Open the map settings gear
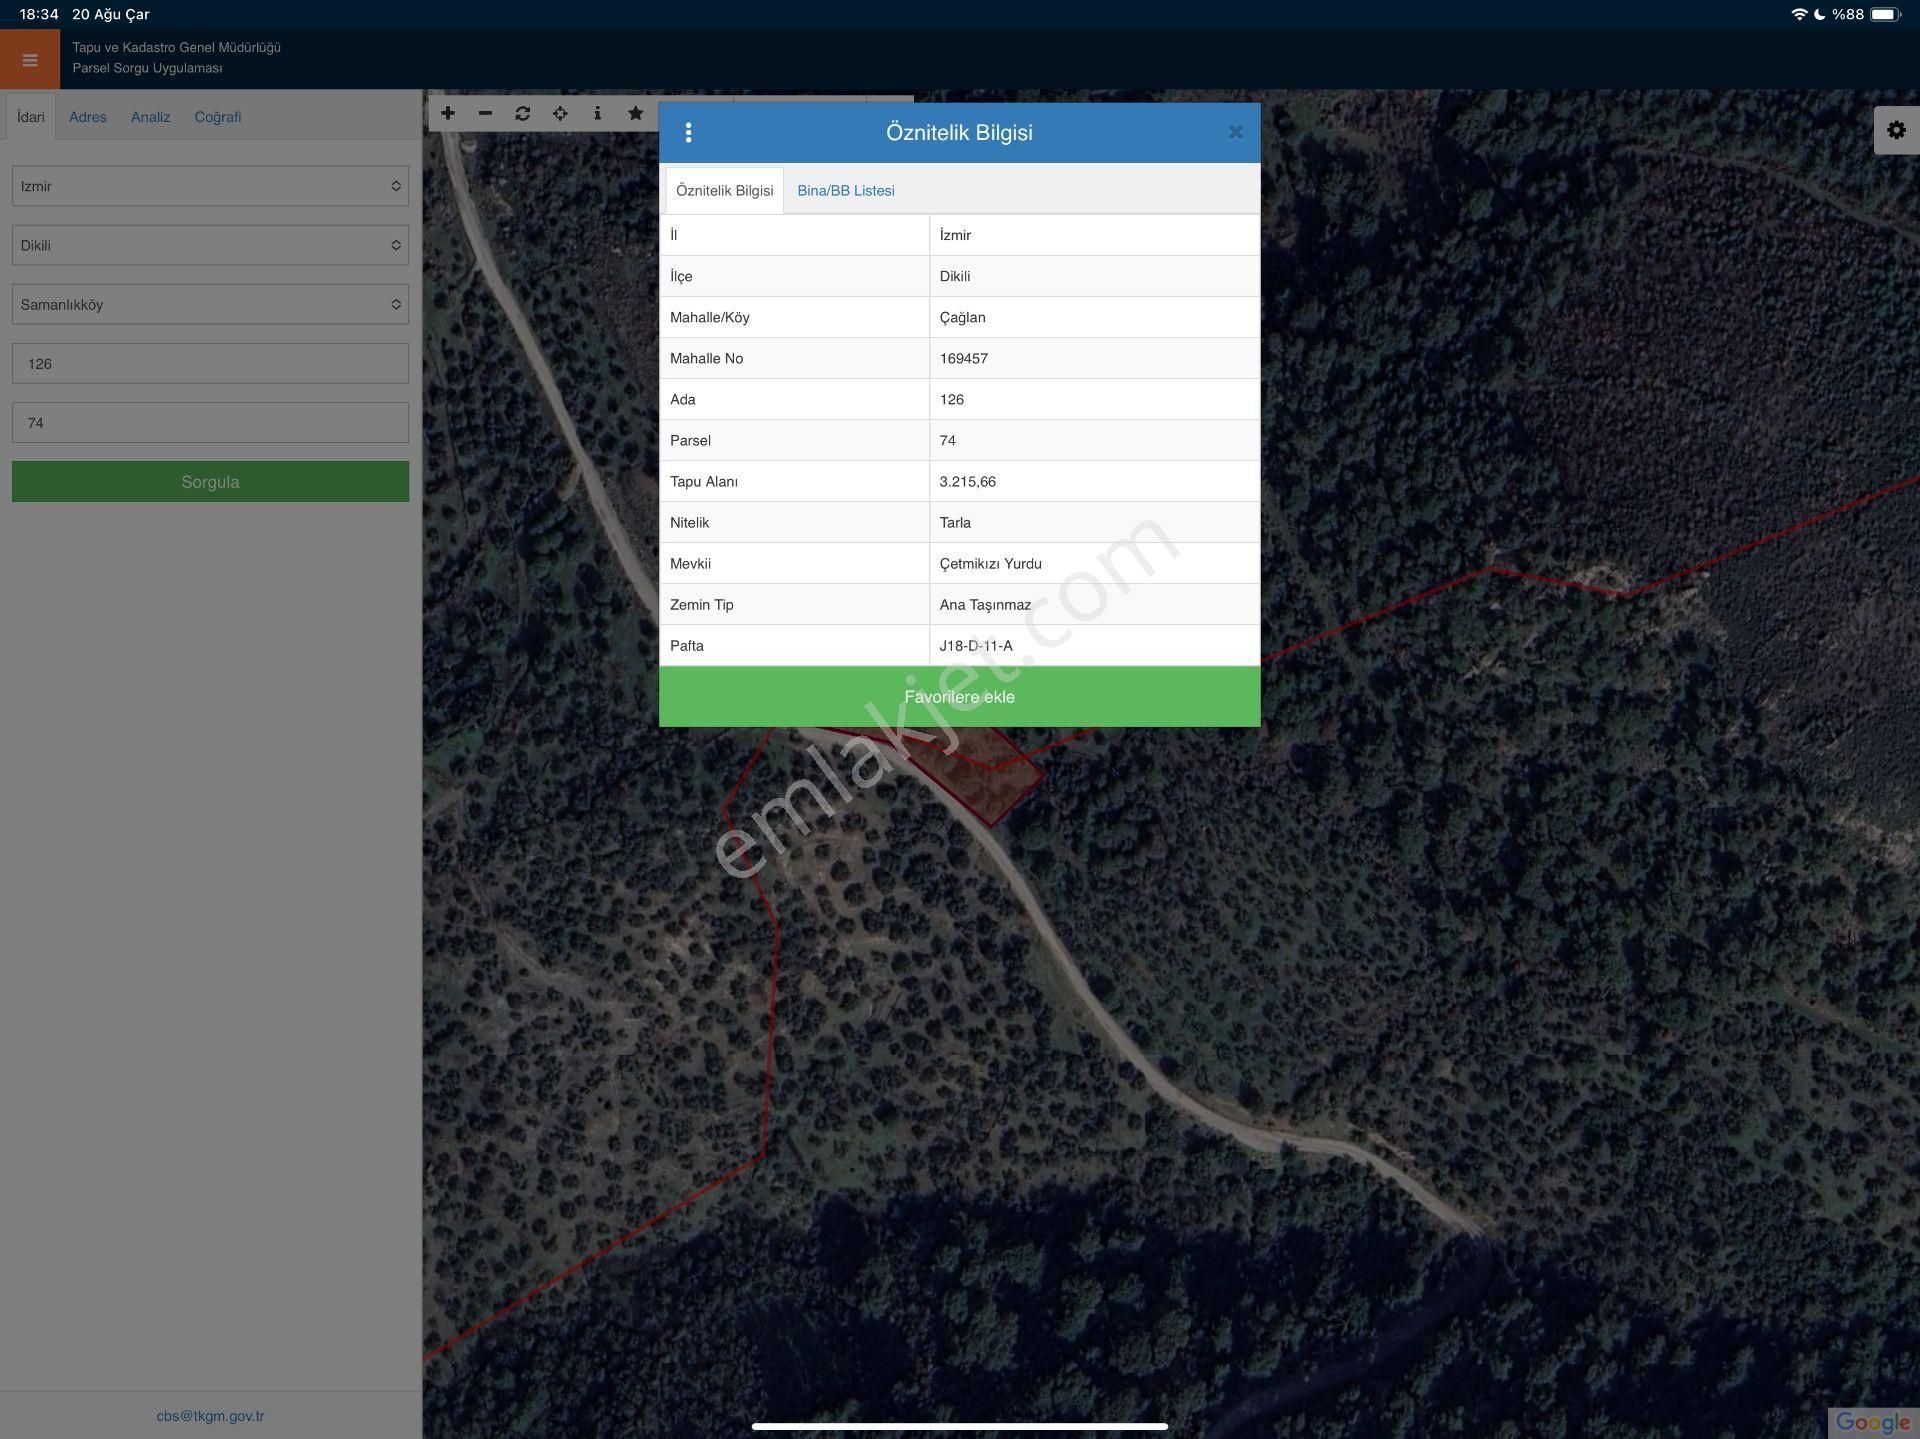 click(1895, 130)
